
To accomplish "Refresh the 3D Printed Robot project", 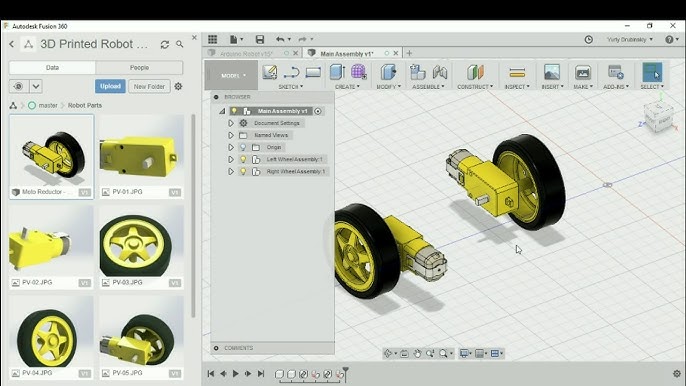I will (164, 44).
